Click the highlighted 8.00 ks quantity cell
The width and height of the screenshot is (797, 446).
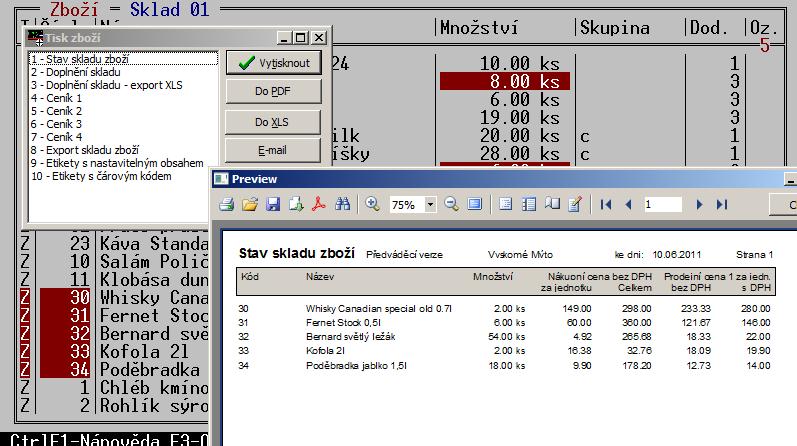coord(505,81)
